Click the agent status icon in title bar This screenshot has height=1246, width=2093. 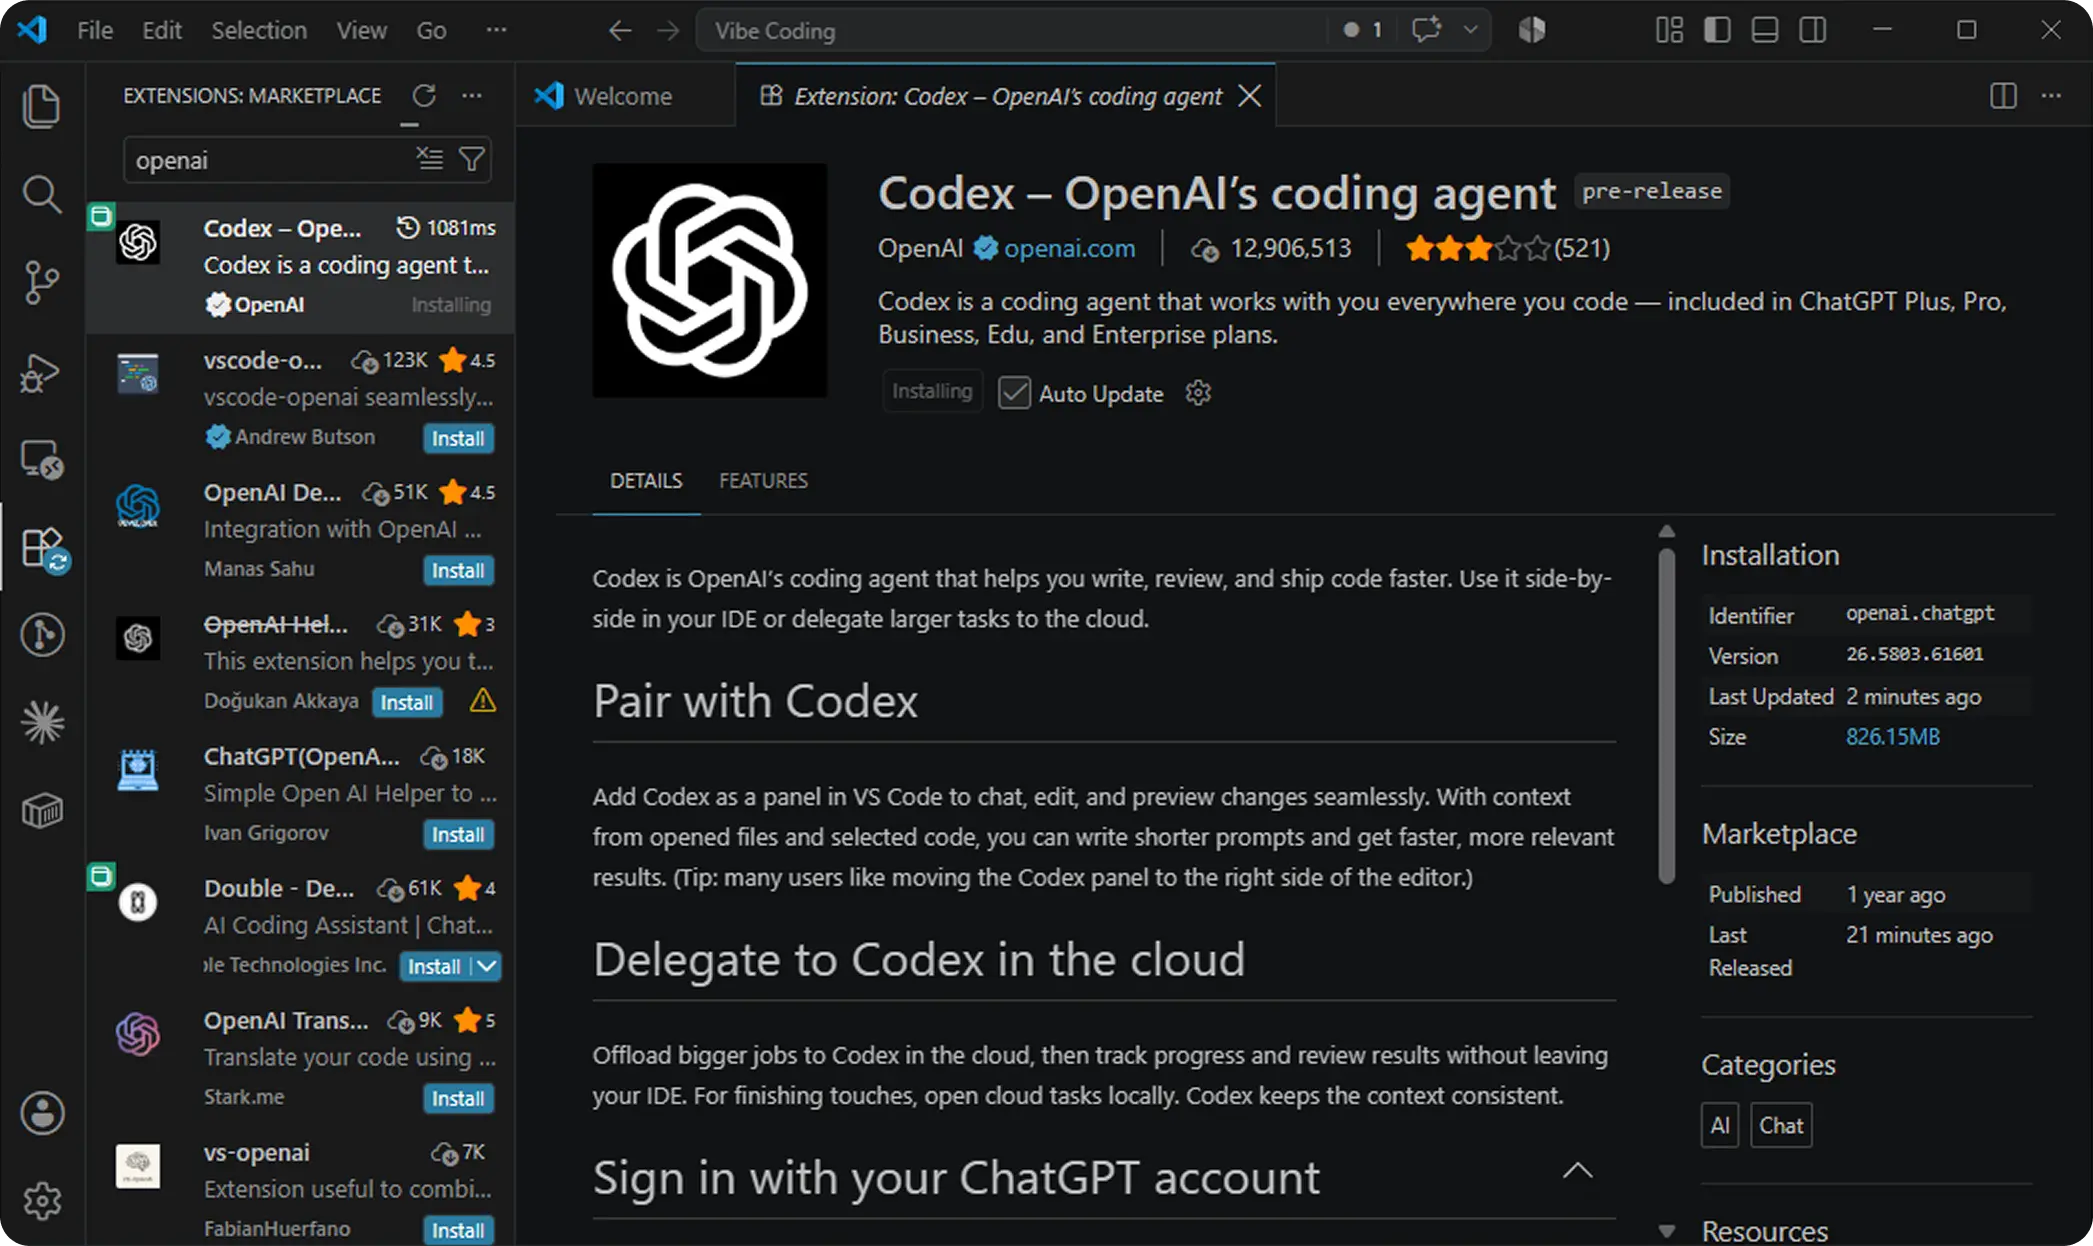click(1532, 30)
